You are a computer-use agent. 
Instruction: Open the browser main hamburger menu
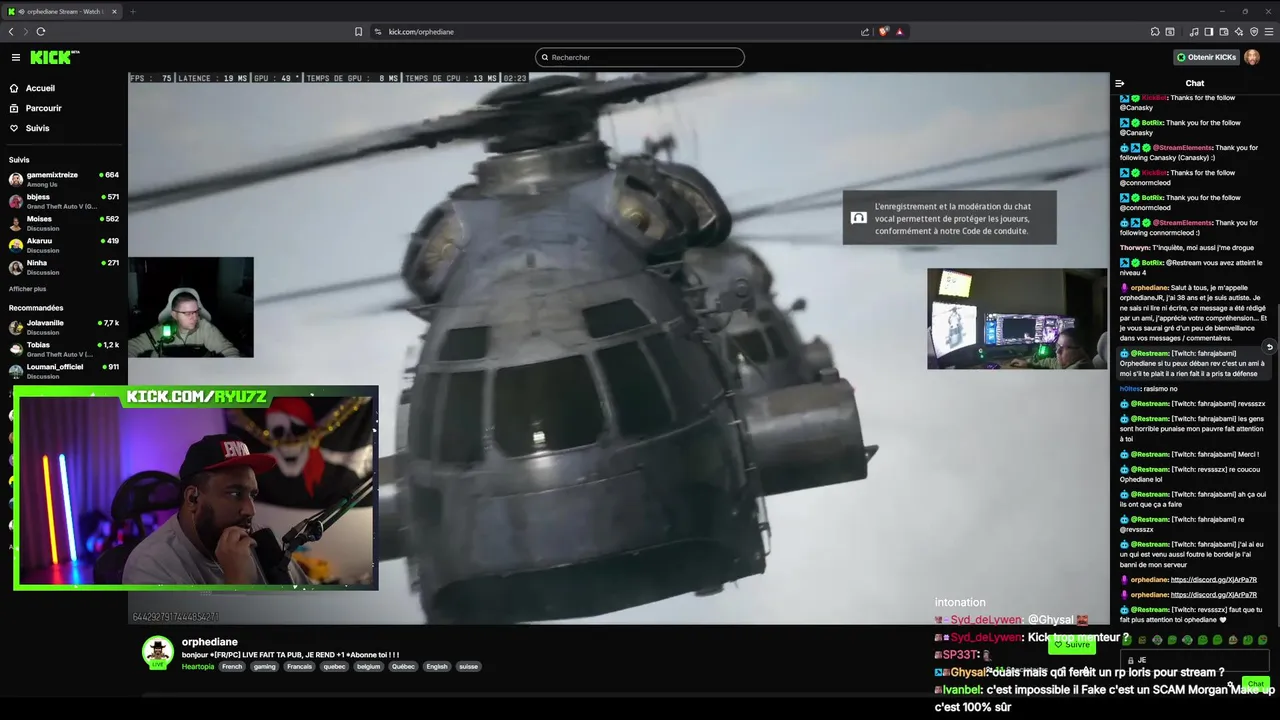coord(1268,31)
